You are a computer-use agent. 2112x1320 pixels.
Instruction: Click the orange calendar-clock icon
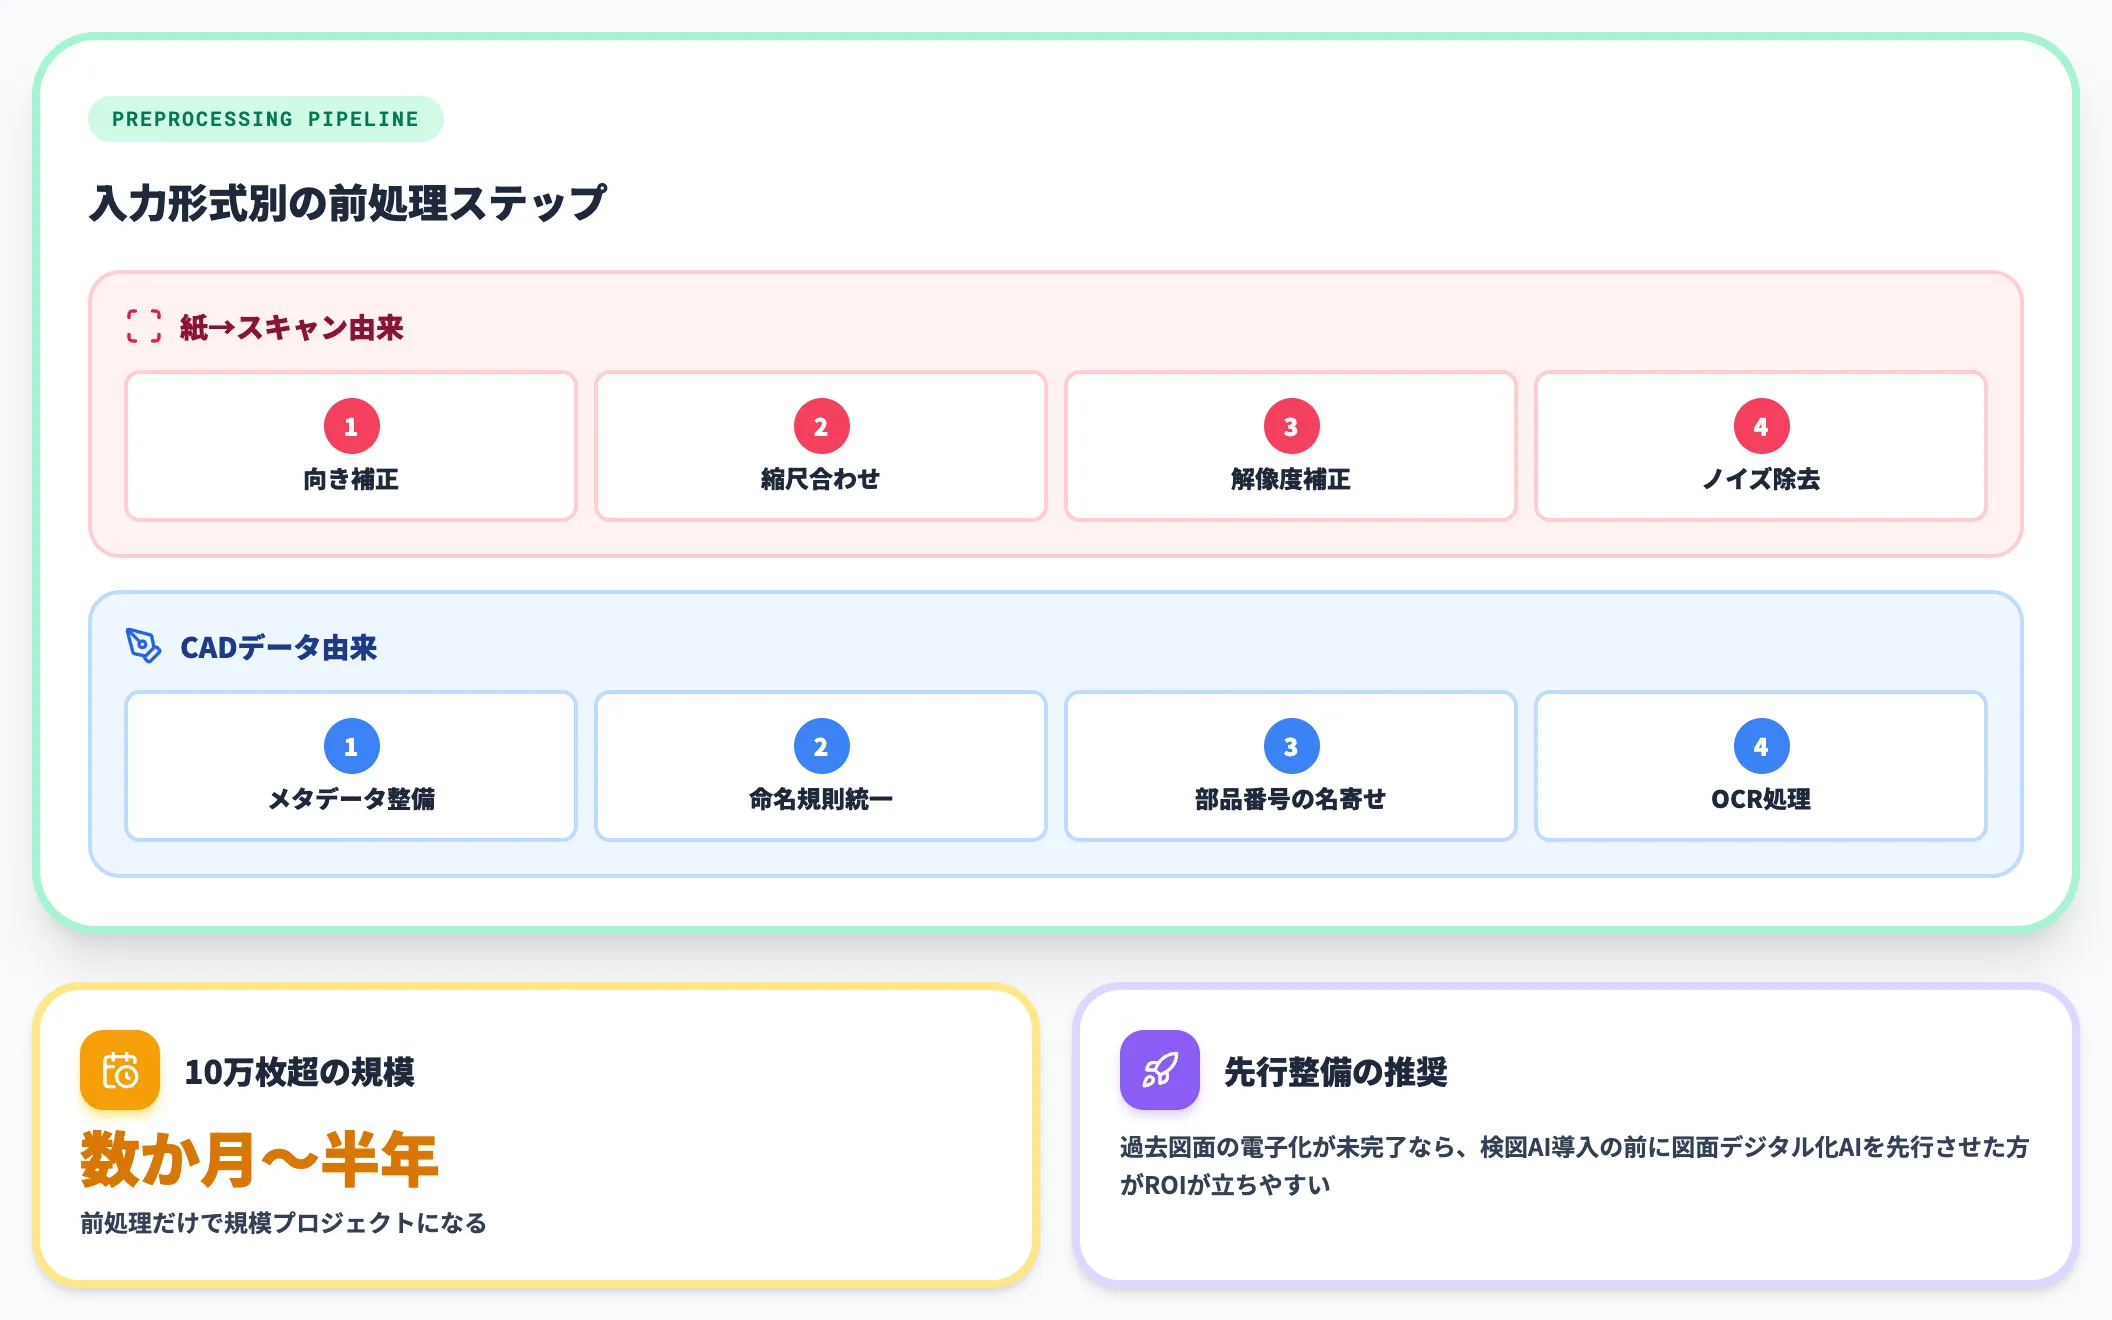(x=120, y=1070)
